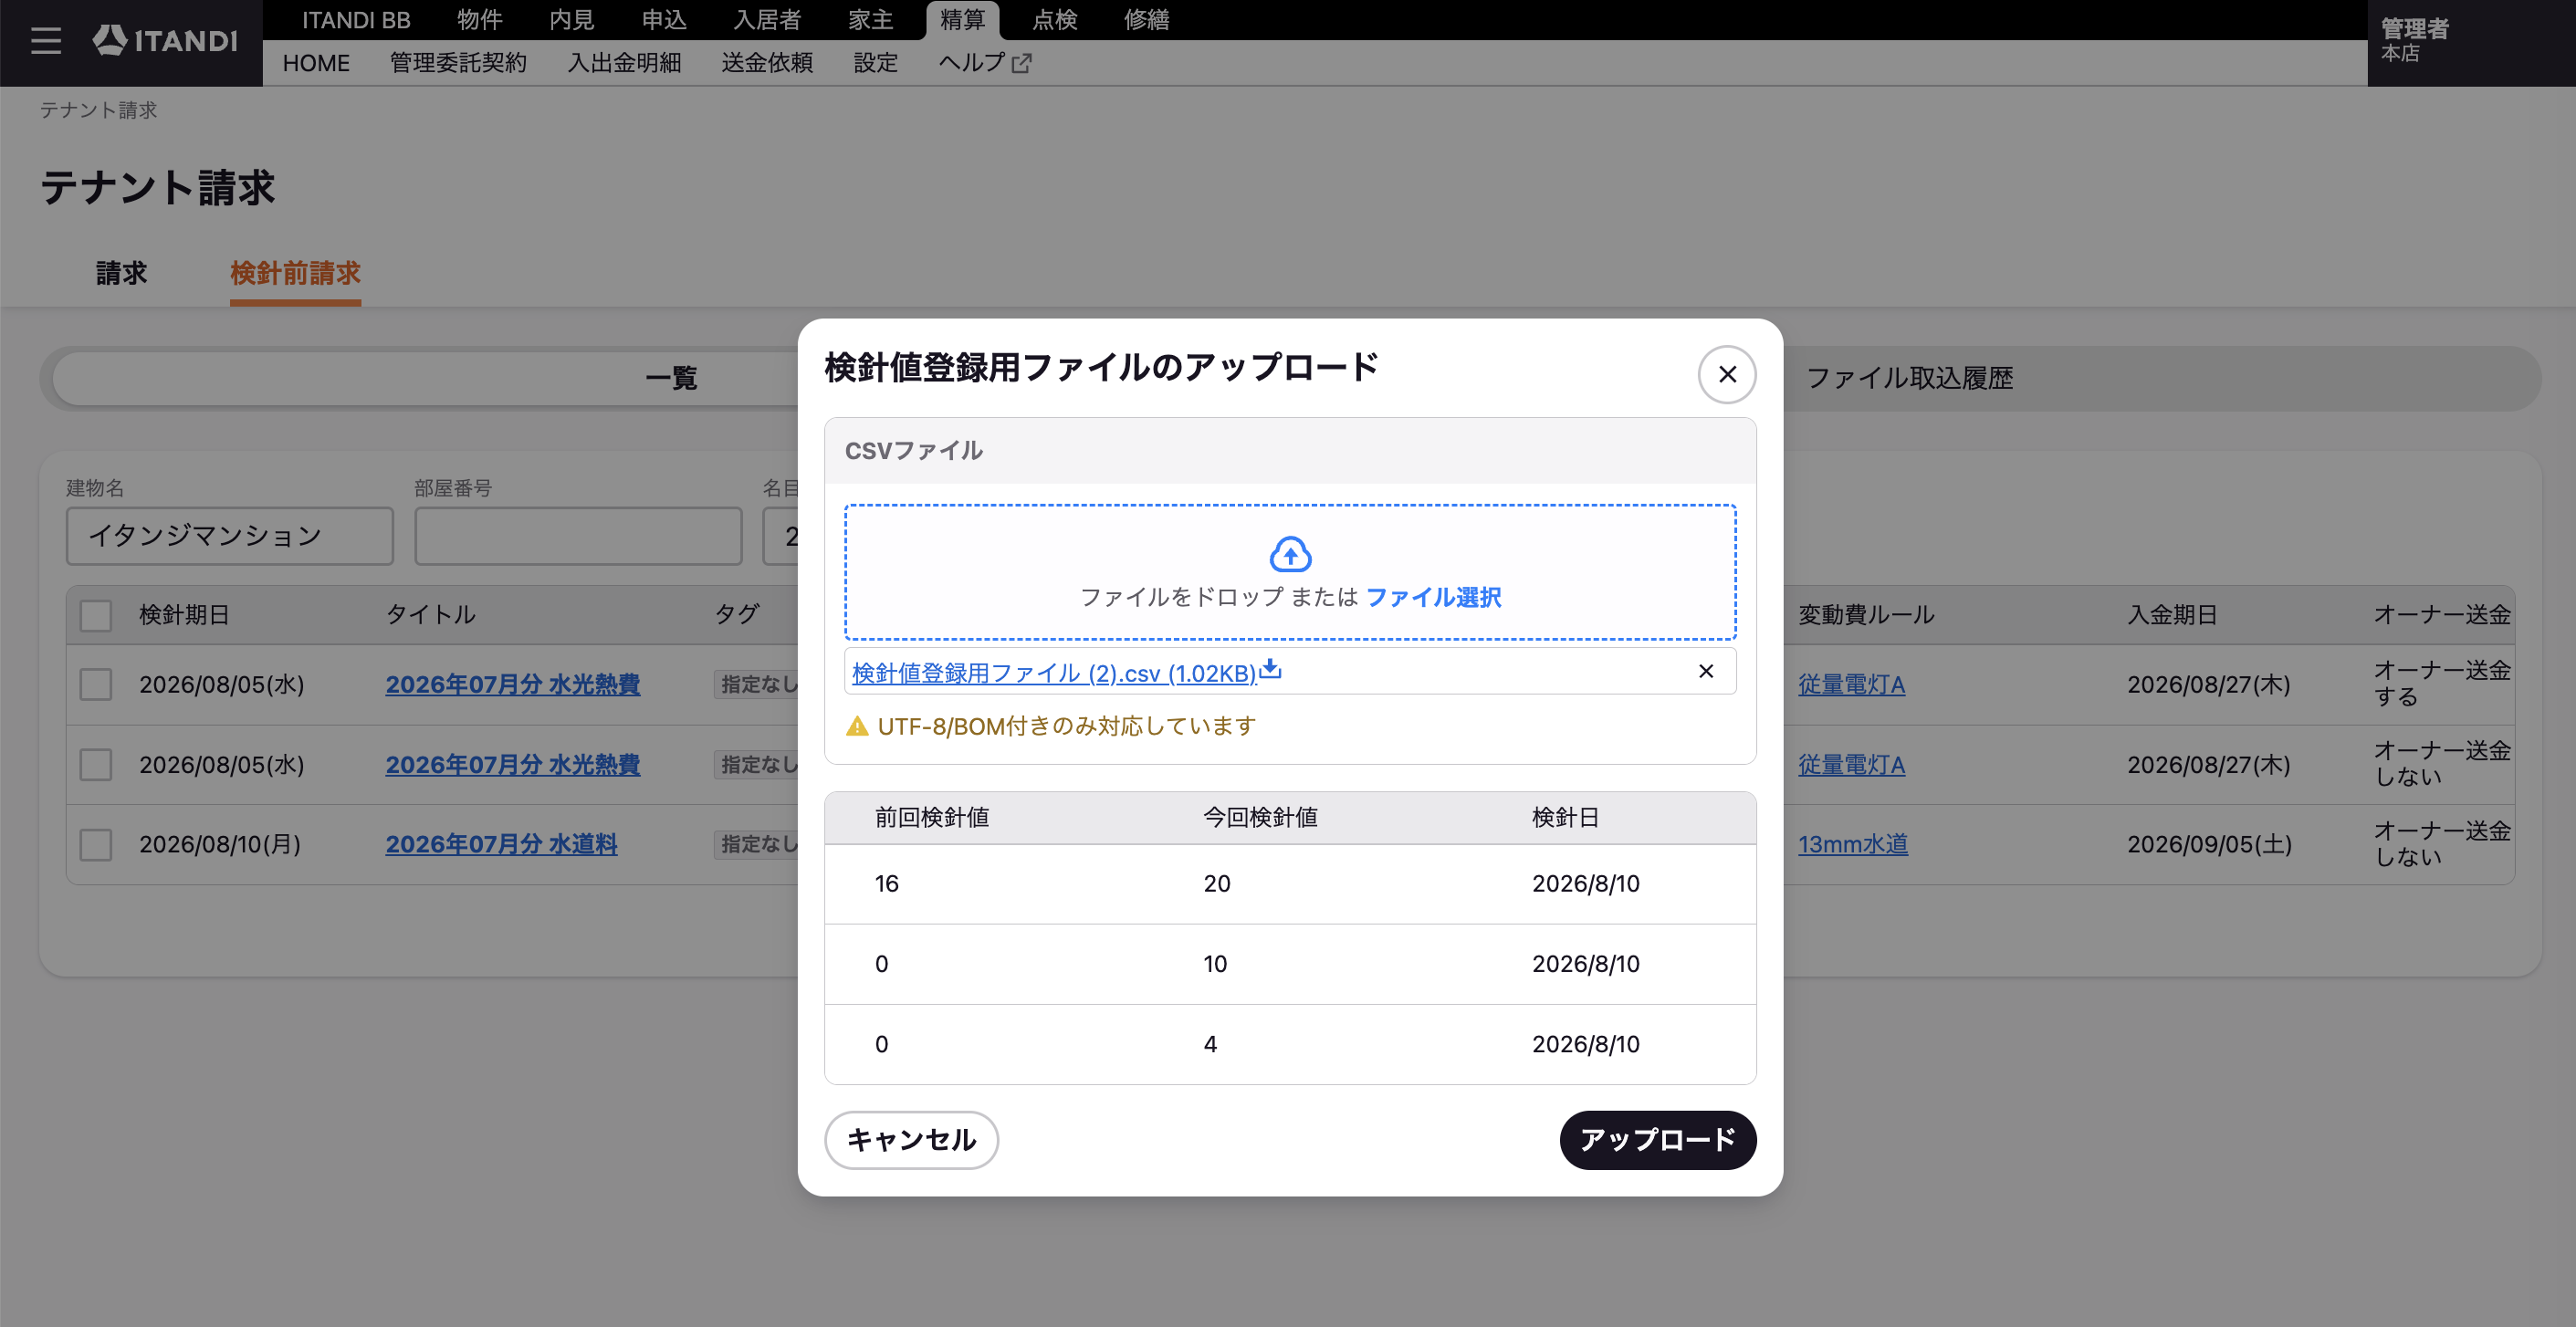Click the 前回検針値 cell showing 16
Screen dimensions: 2576x1327
tap(886, 884)
